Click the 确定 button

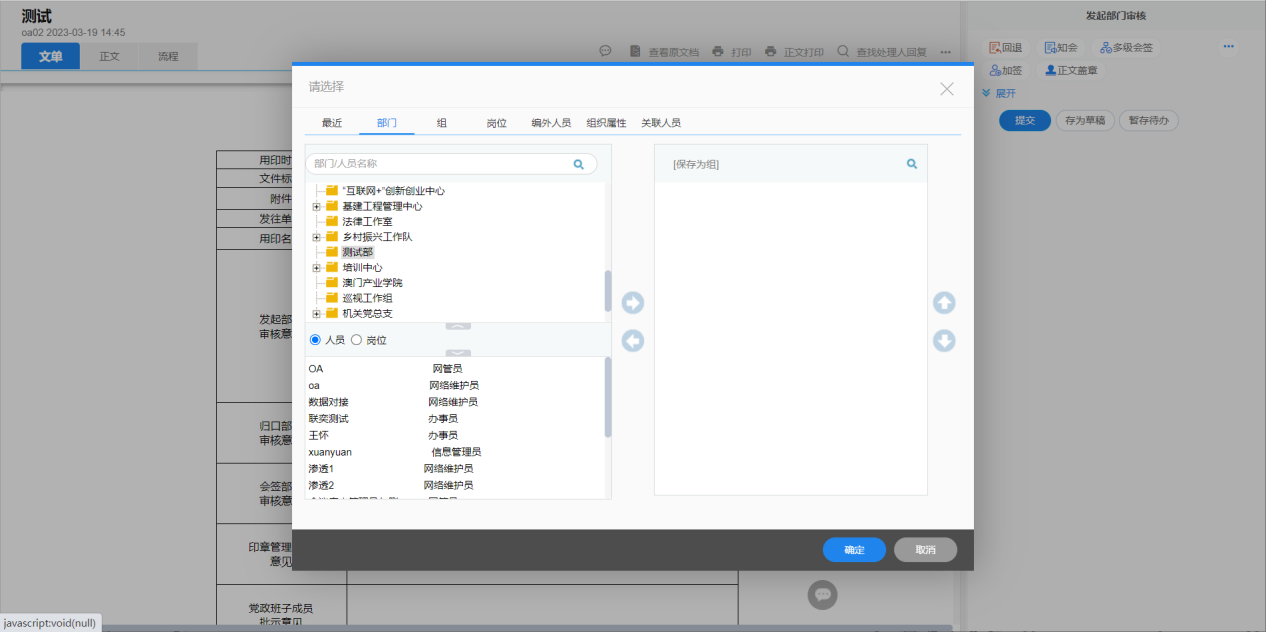point(854,550)
